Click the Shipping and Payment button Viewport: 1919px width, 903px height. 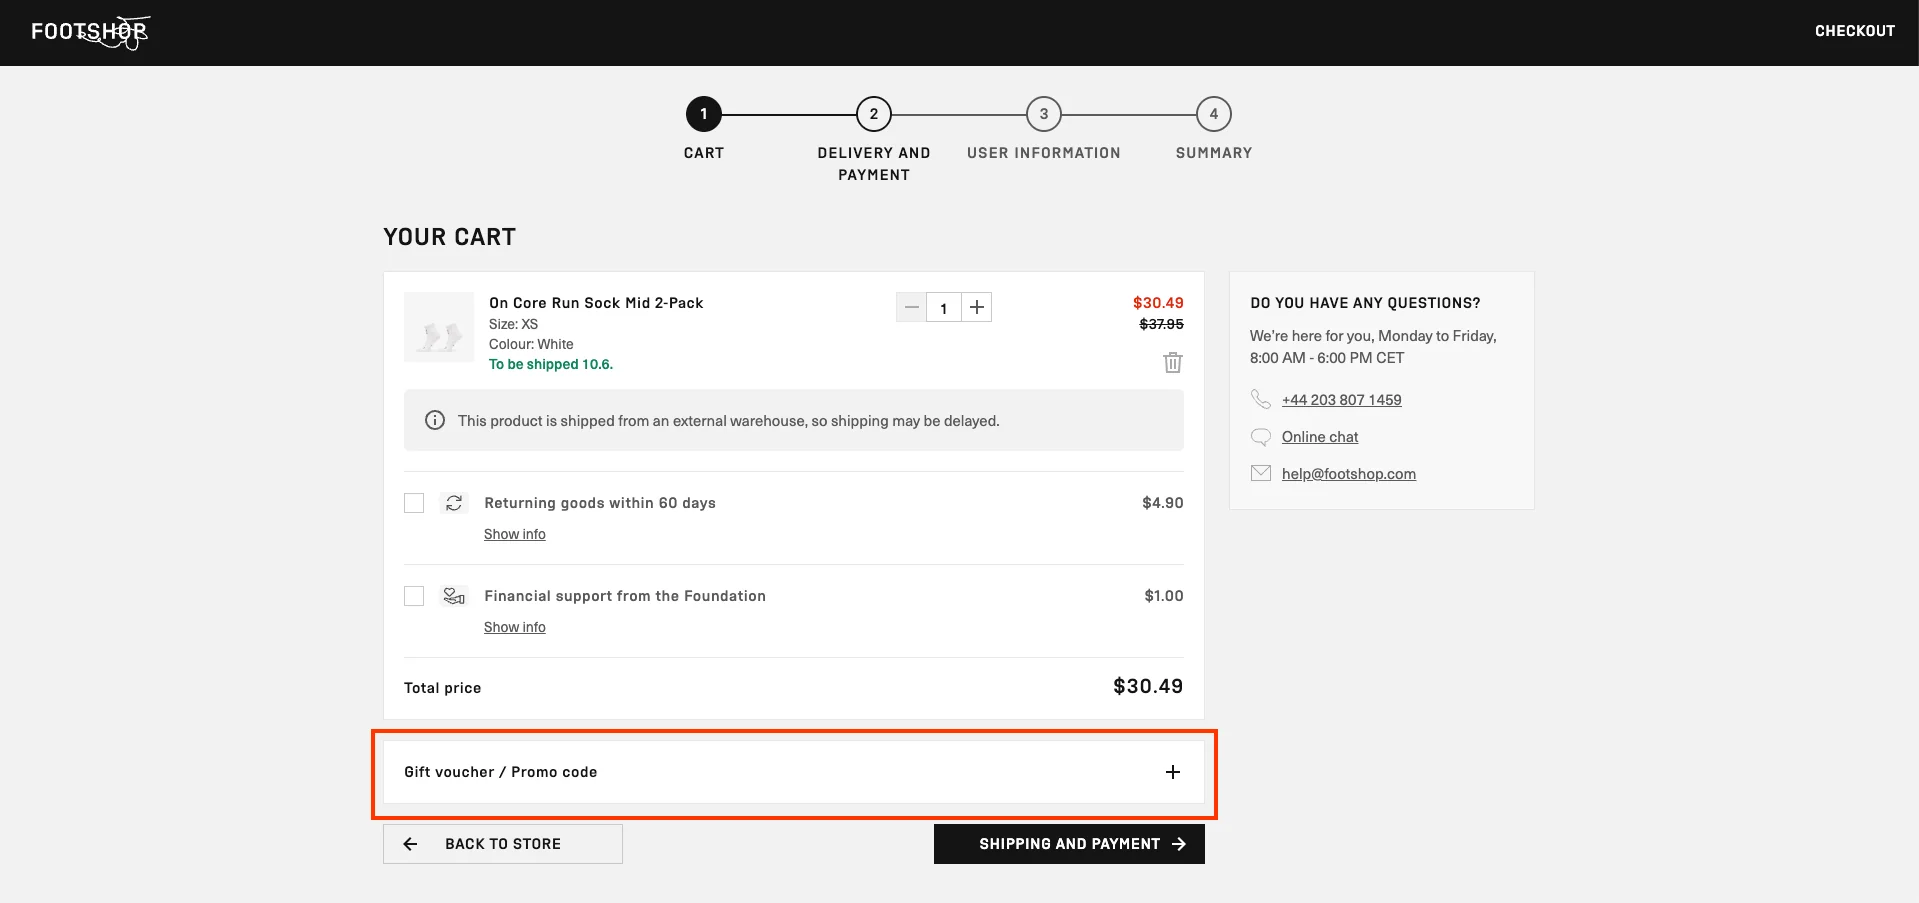1069,844
